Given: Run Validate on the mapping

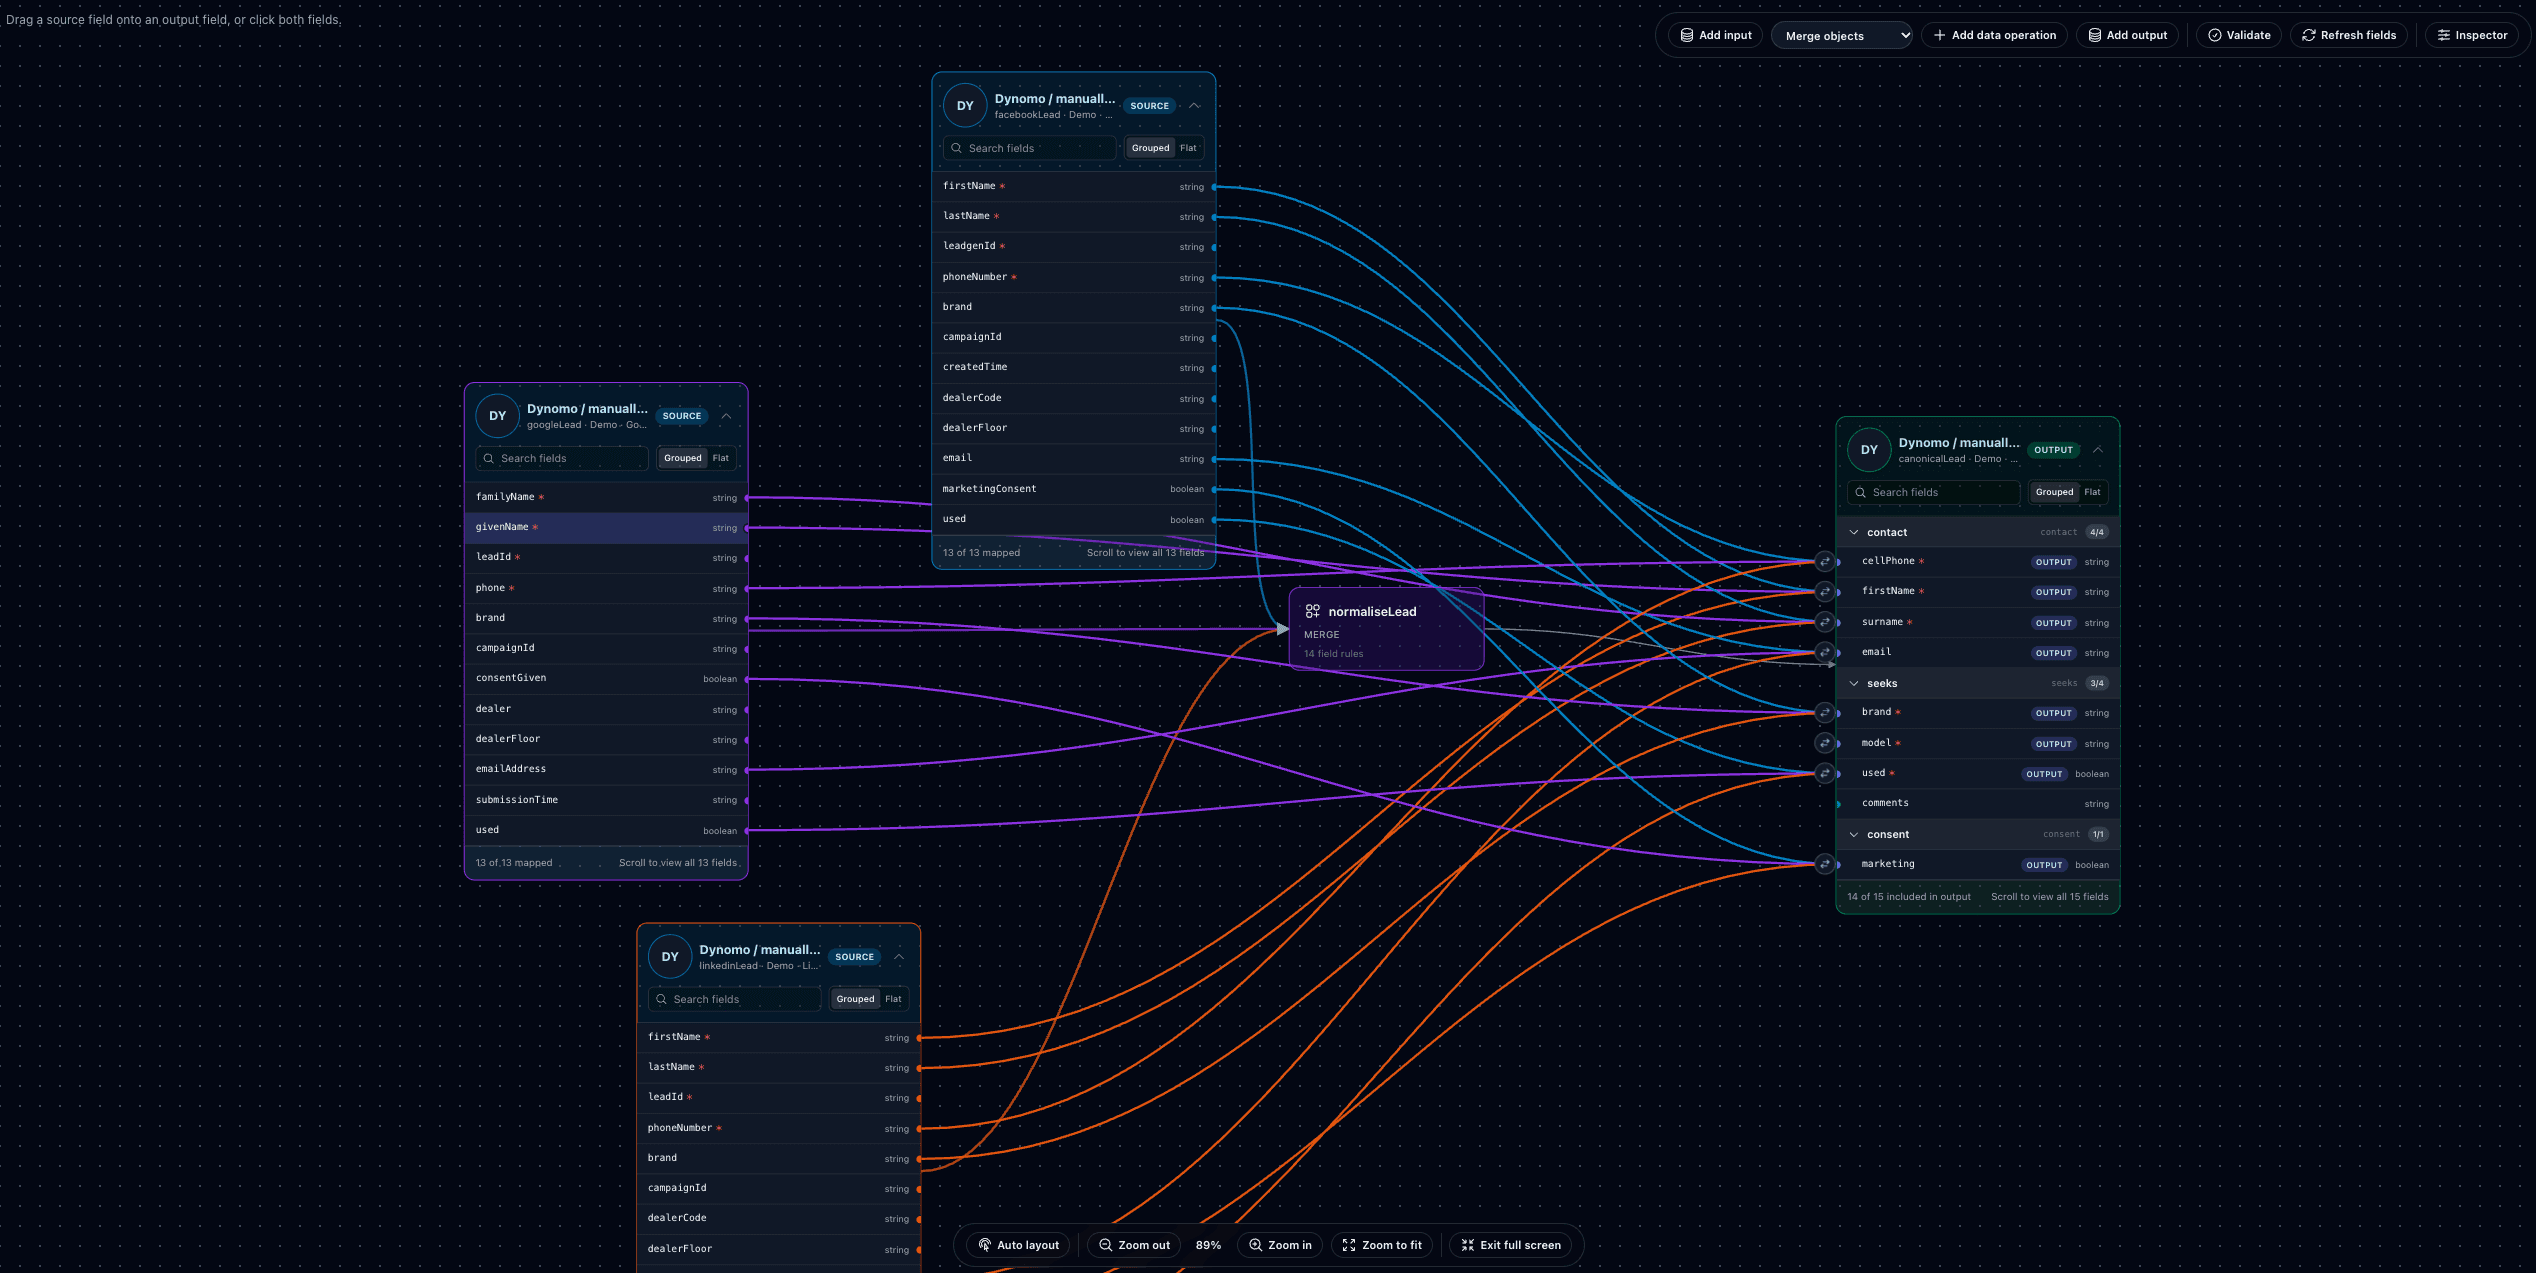Looking at the screenshot, I should 2239,35.
